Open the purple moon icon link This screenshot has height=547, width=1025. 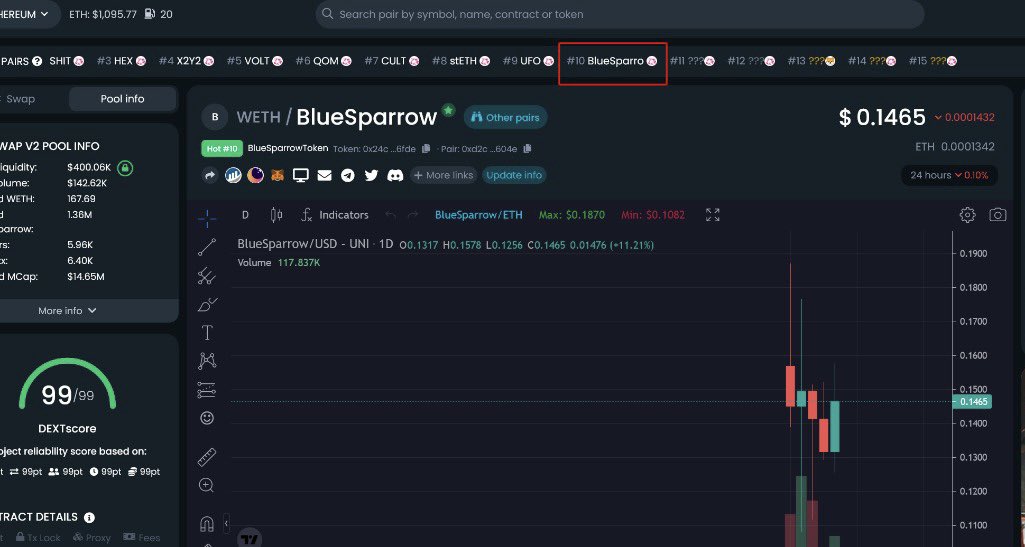(x=256, y=175)
